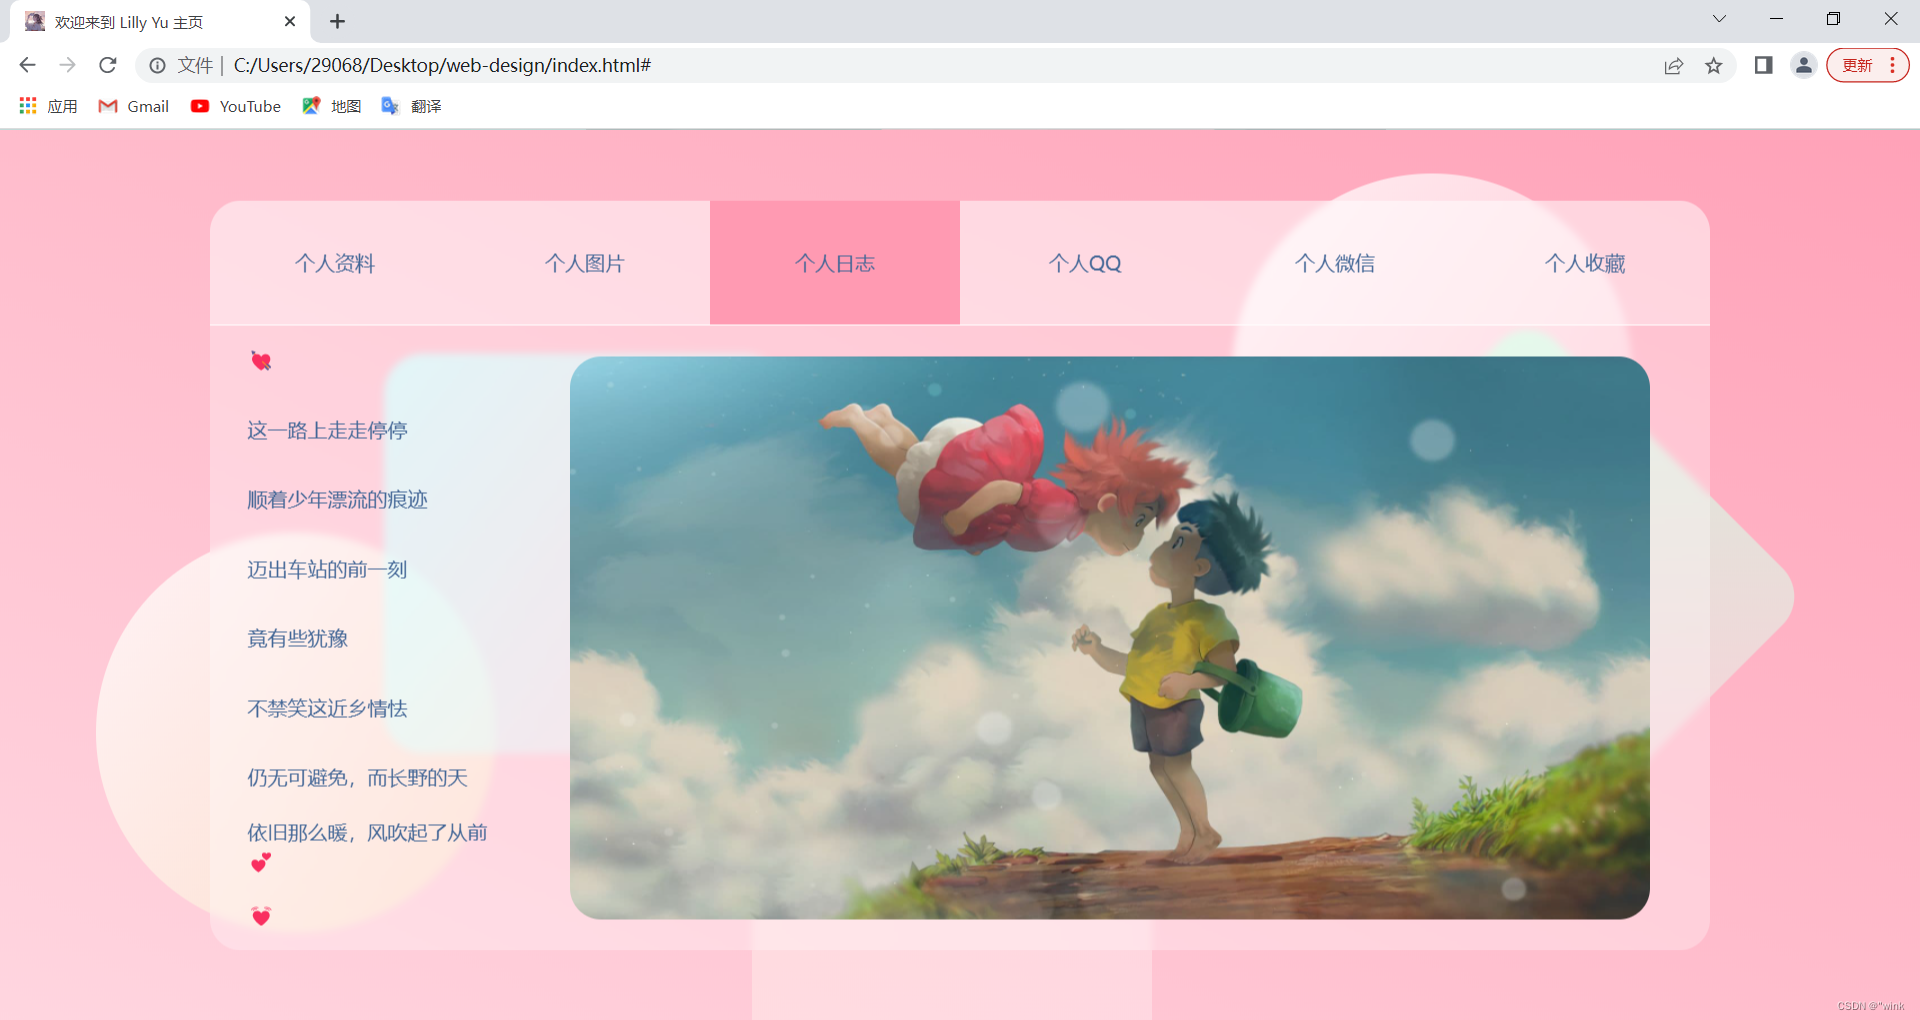This screenshot has width=1920, height=1020.
Task: Open the Chrome three-dot menu
Action: [1893, 65]
